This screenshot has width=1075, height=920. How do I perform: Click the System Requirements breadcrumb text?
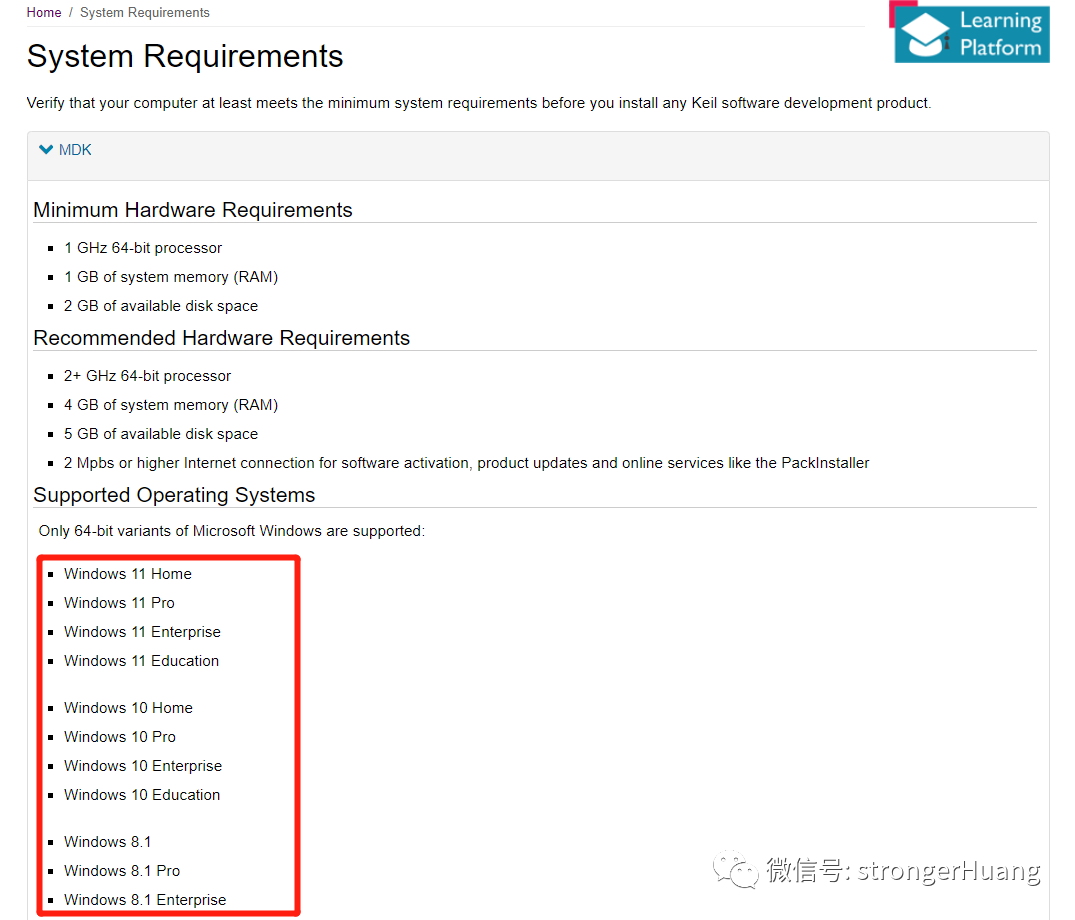pos(145,12)
